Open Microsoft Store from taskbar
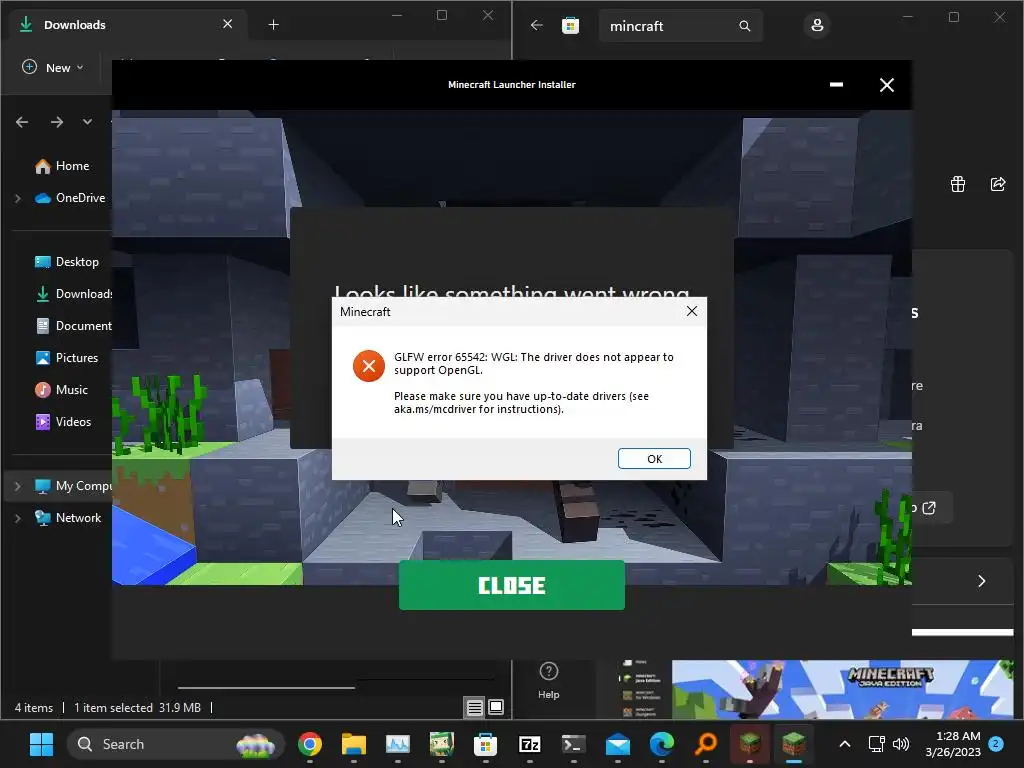This screenshot has width=1024, height=768. click(485, 744)
